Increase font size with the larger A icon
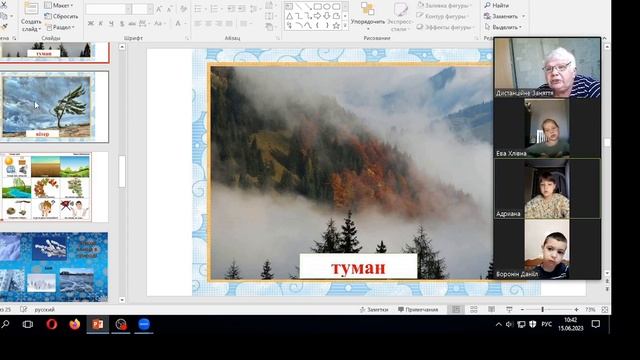Screen dimensions: 640x360 coord(159,9)
